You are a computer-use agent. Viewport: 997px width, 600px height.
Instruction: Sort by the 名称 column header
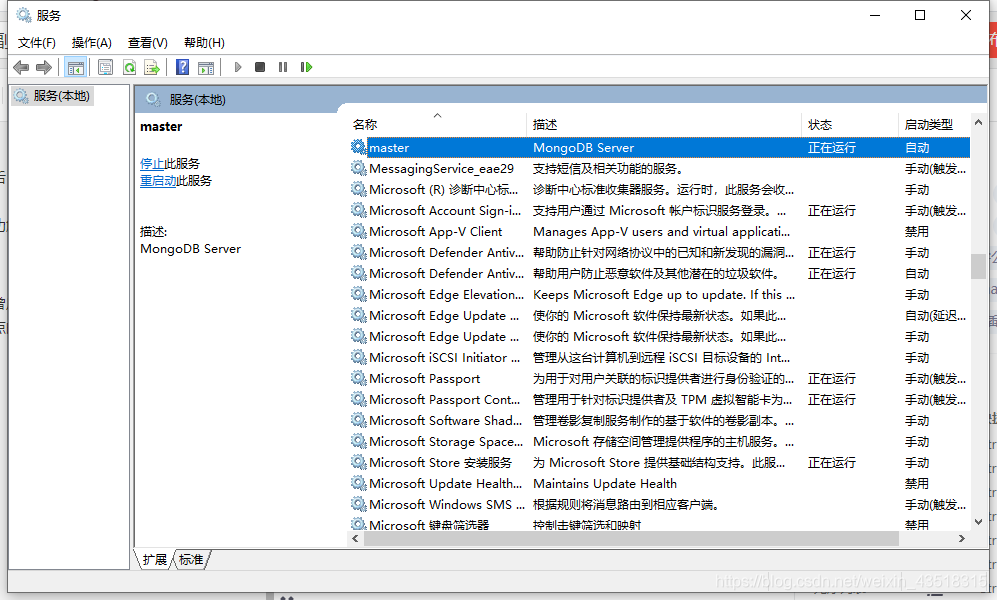(439, 125)
